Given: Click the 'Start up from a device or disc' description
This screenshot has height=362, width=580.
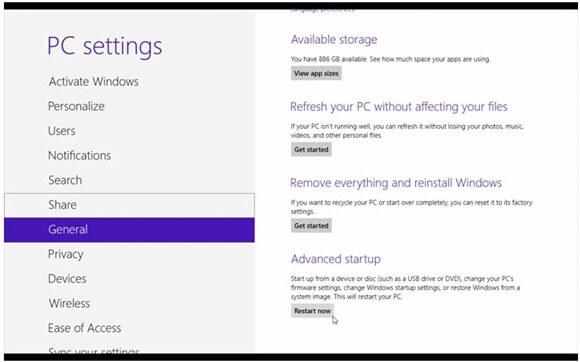Looking at the screenshot, I should click(x=405, y=288).
